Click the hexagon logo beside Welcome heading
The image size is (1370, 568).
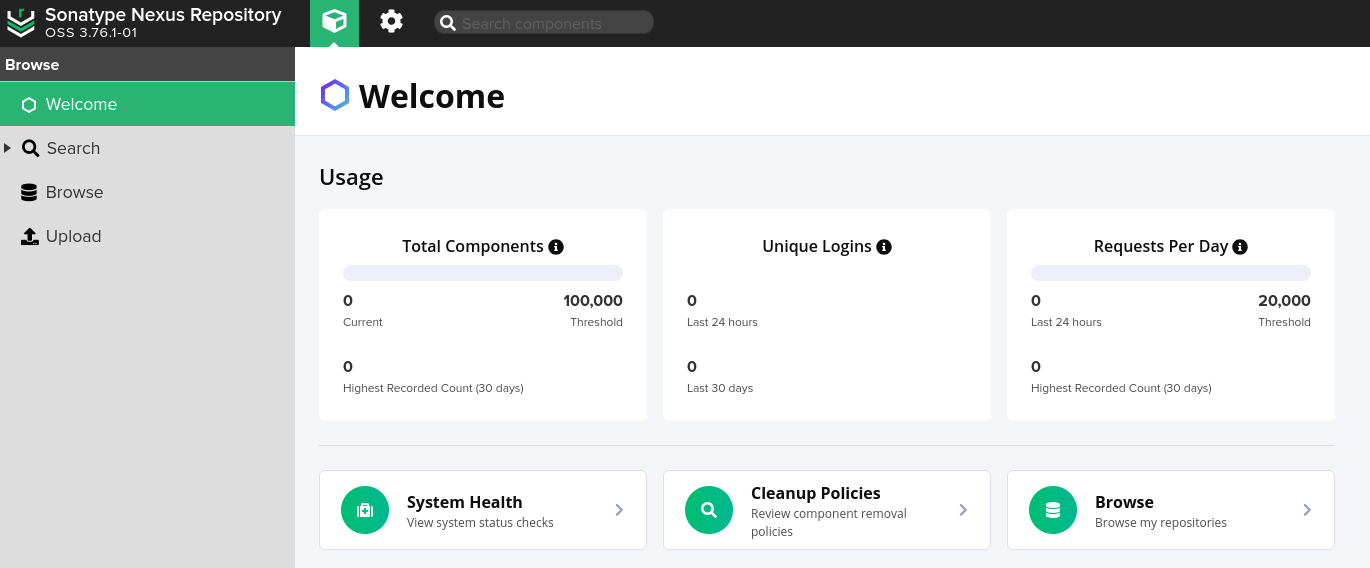click(335, 95)
